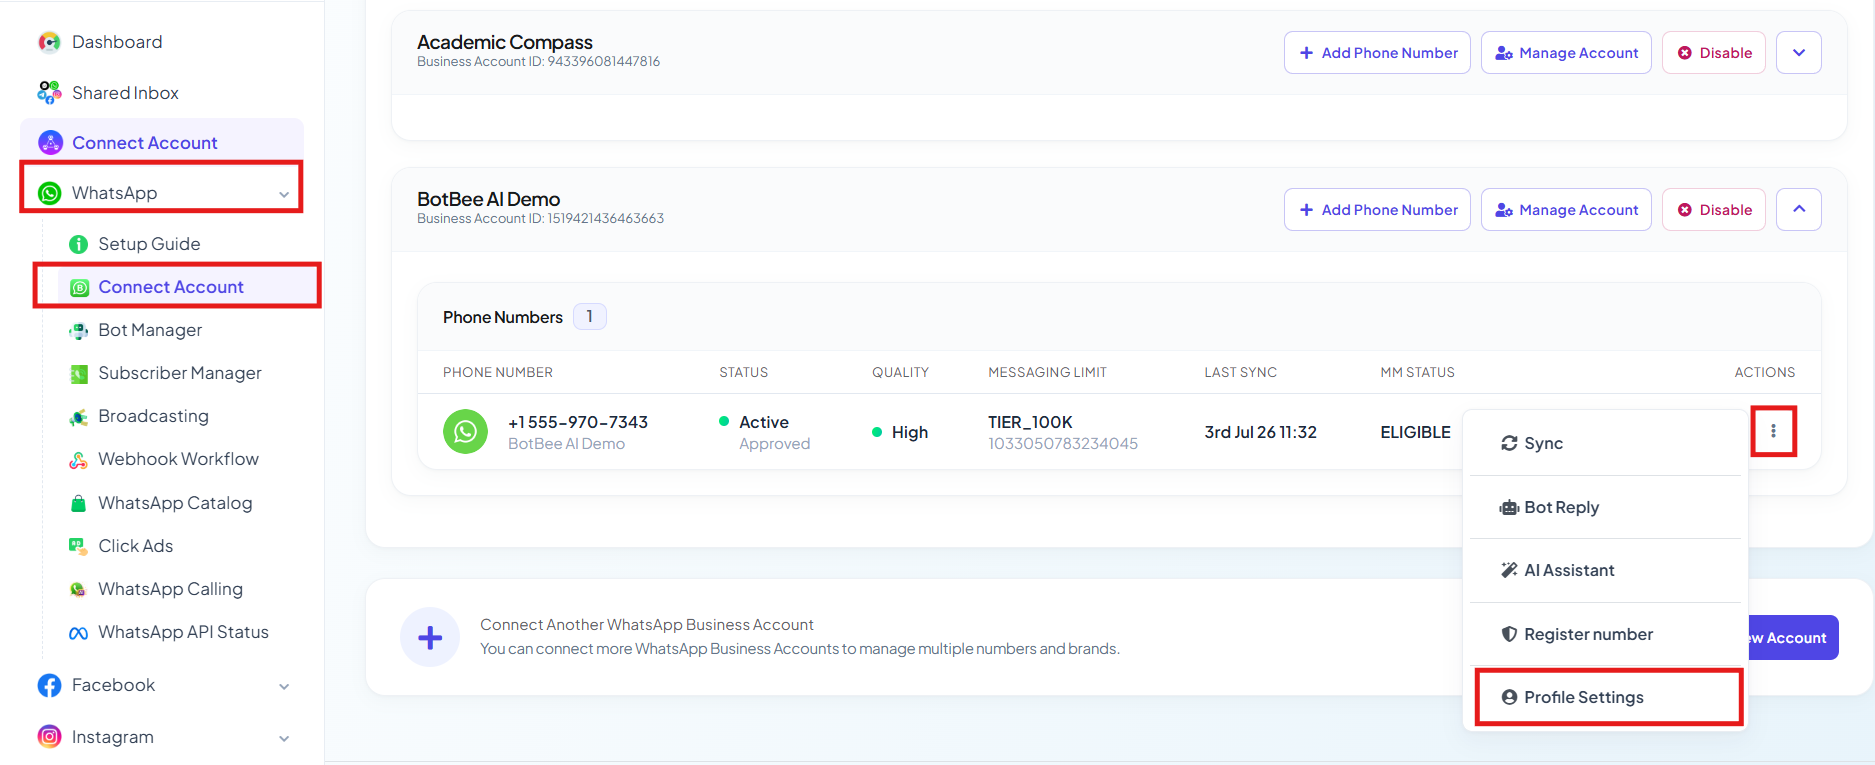Viewport: 1875px width, 765px height.
Task: Click the 'High' quality rating value
Action: tap(910, 432)
